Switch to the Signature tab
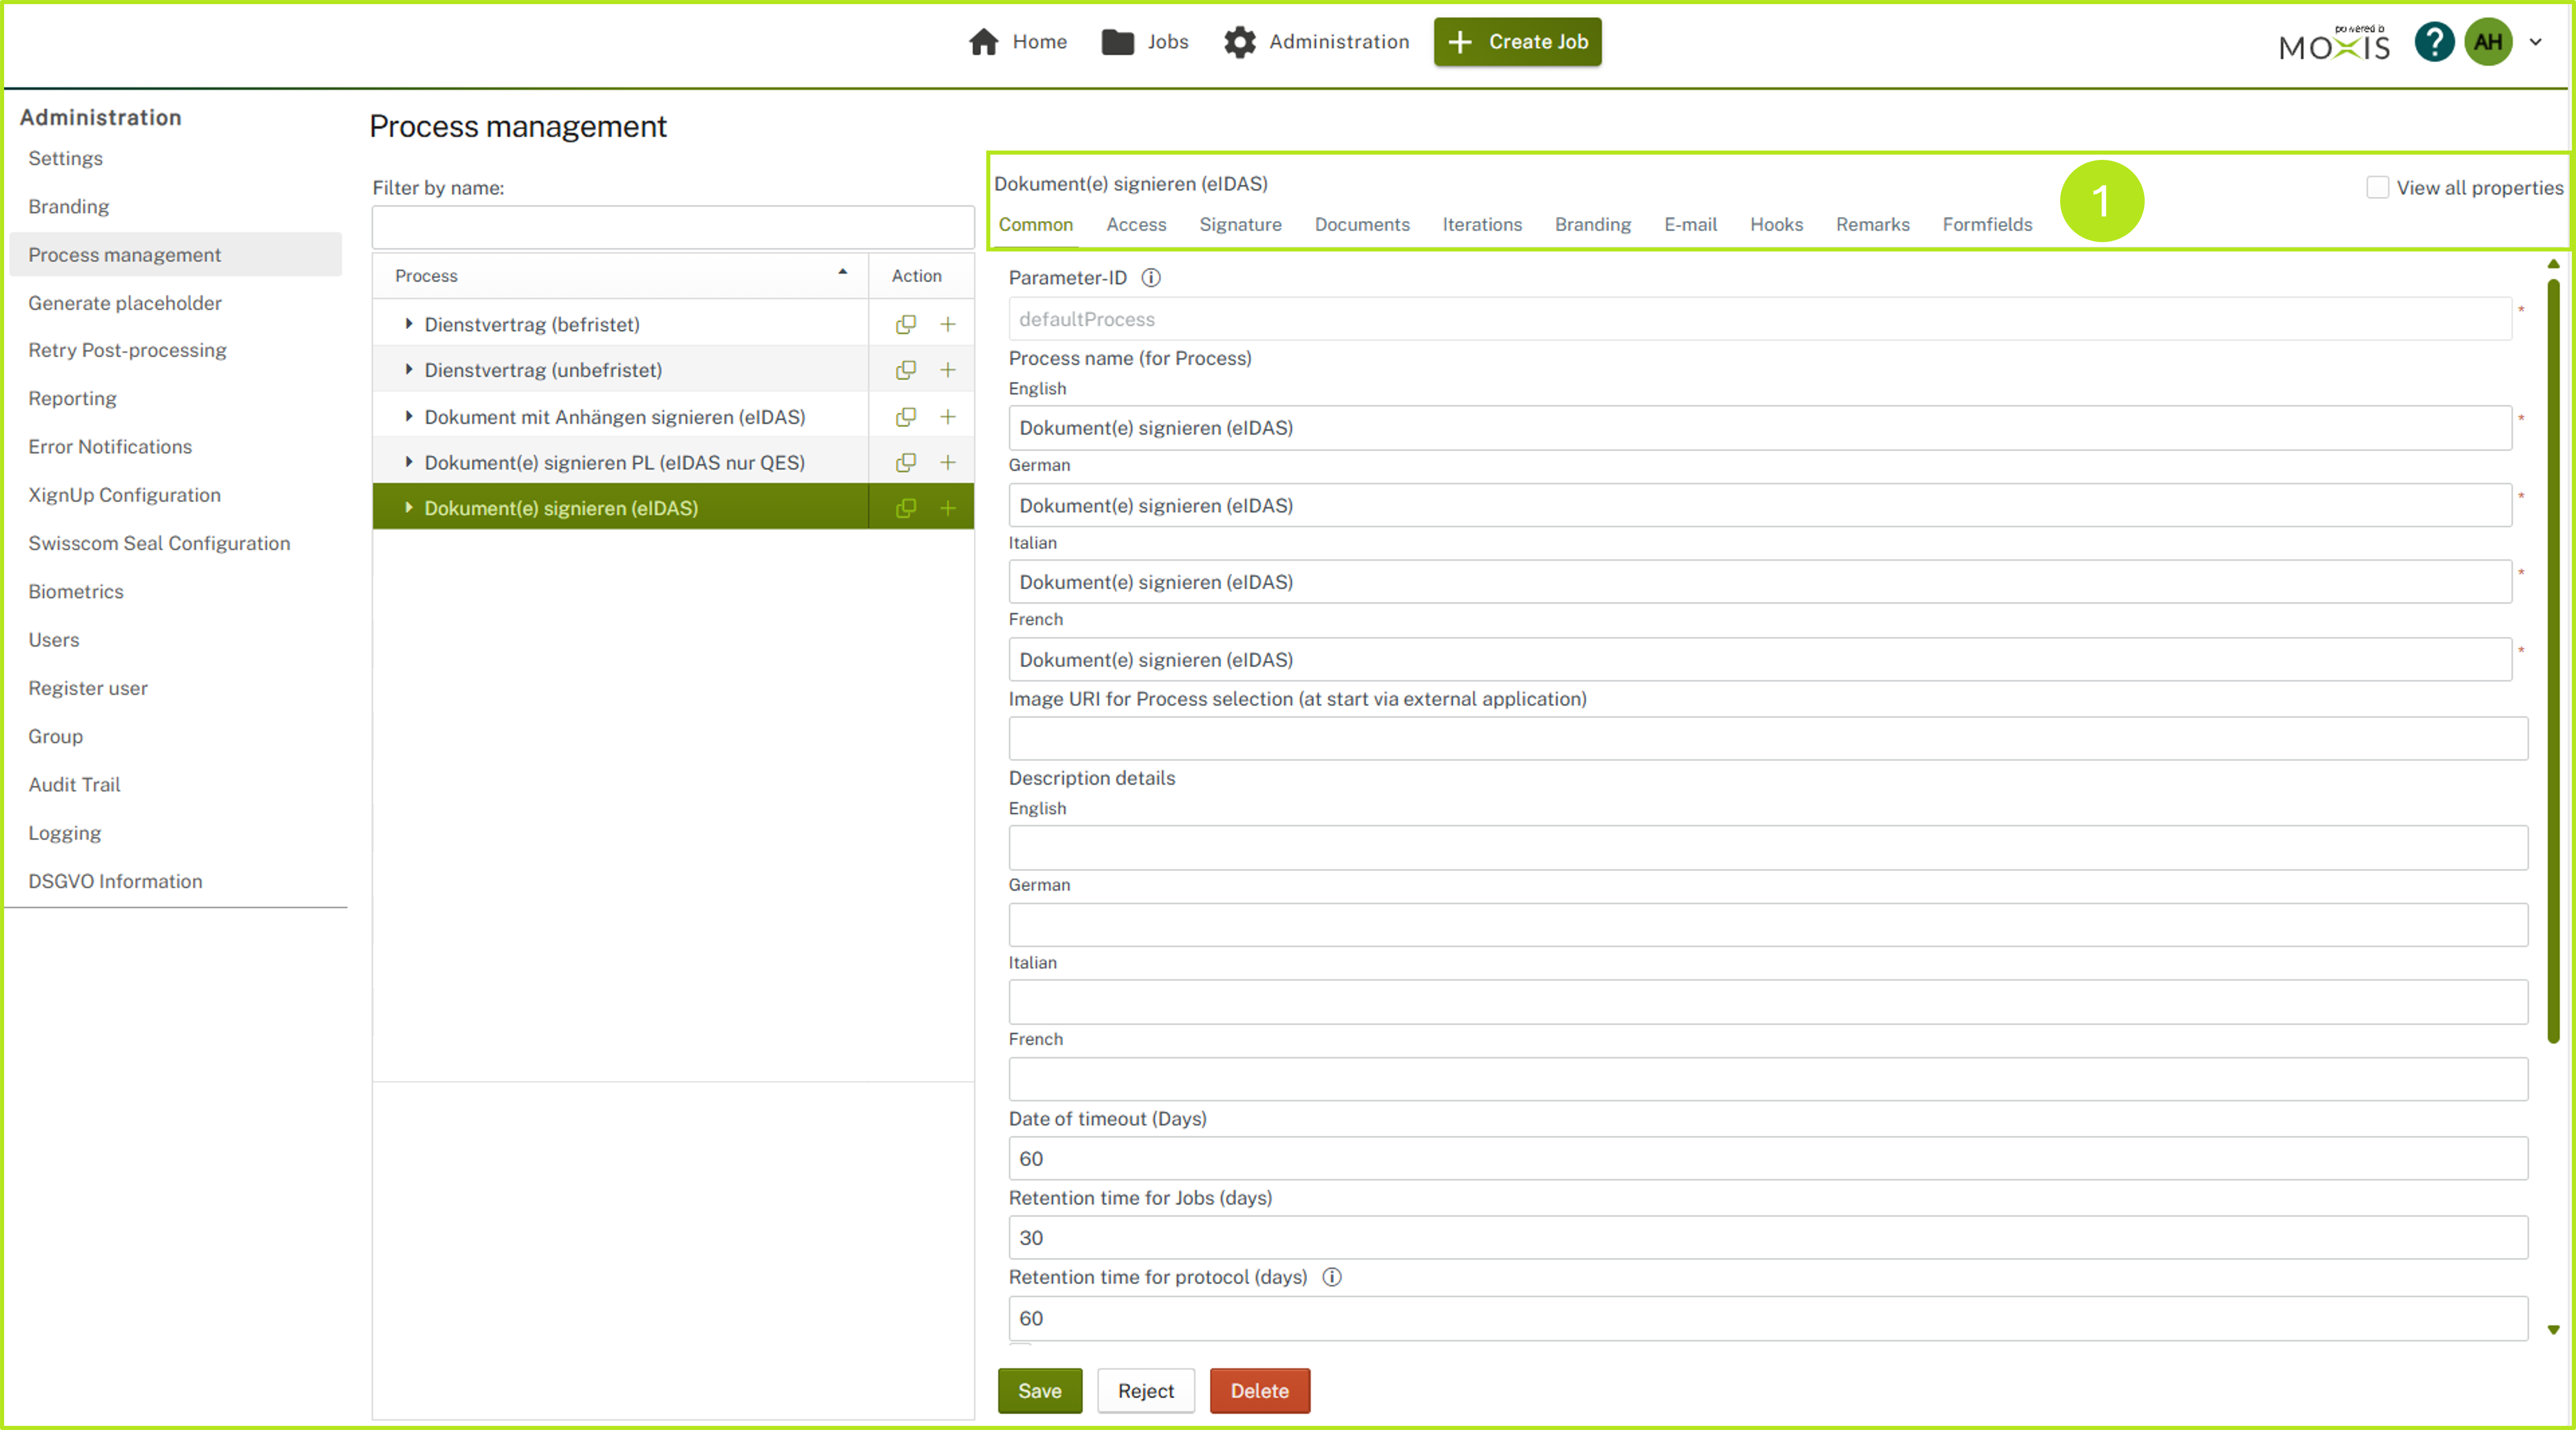2576x1430 pixels. tap(1239, 224)
